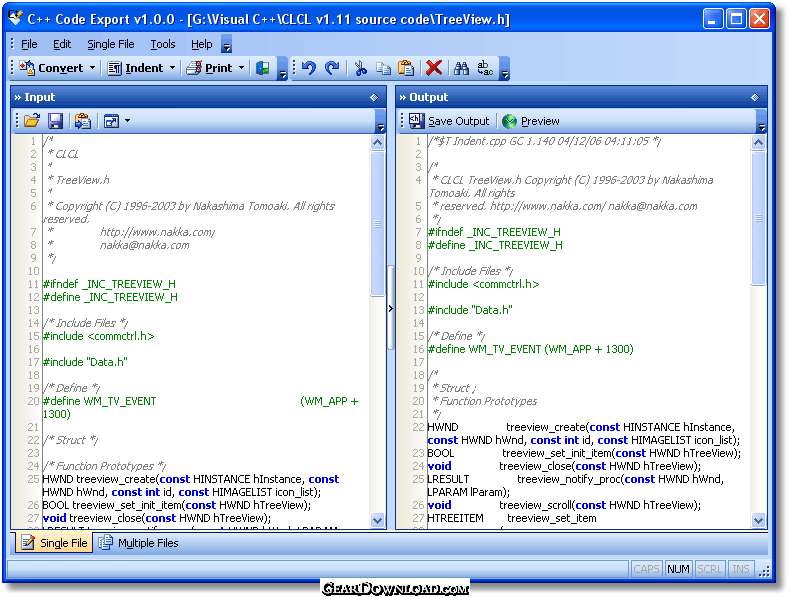Open the menu bar options chevron
This screenshot has height=597, width=790.
tap(227, 46)
